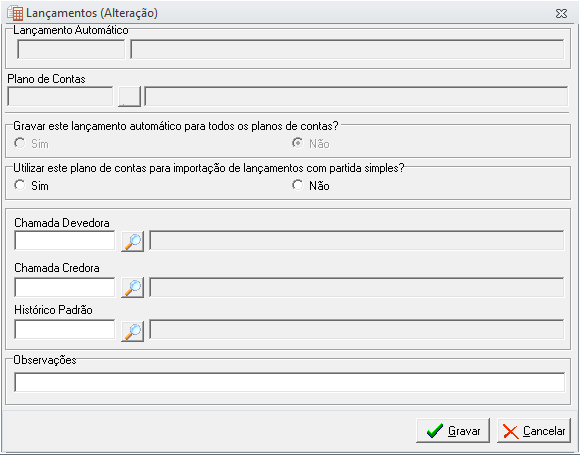Click the Chamada Devedora code input field
This screenshot has width=580, height=455.
coord(65,240)
